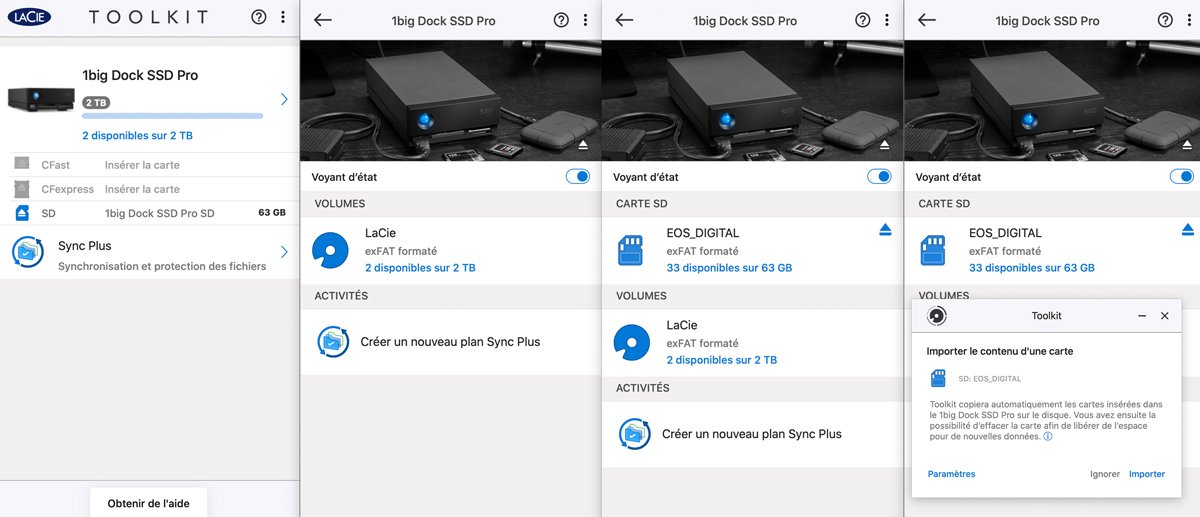The width and height of the screenshot is (1200, 517).
Task: Eject device via photo icon in LaCie-only panel
Action: click(583, 145)
